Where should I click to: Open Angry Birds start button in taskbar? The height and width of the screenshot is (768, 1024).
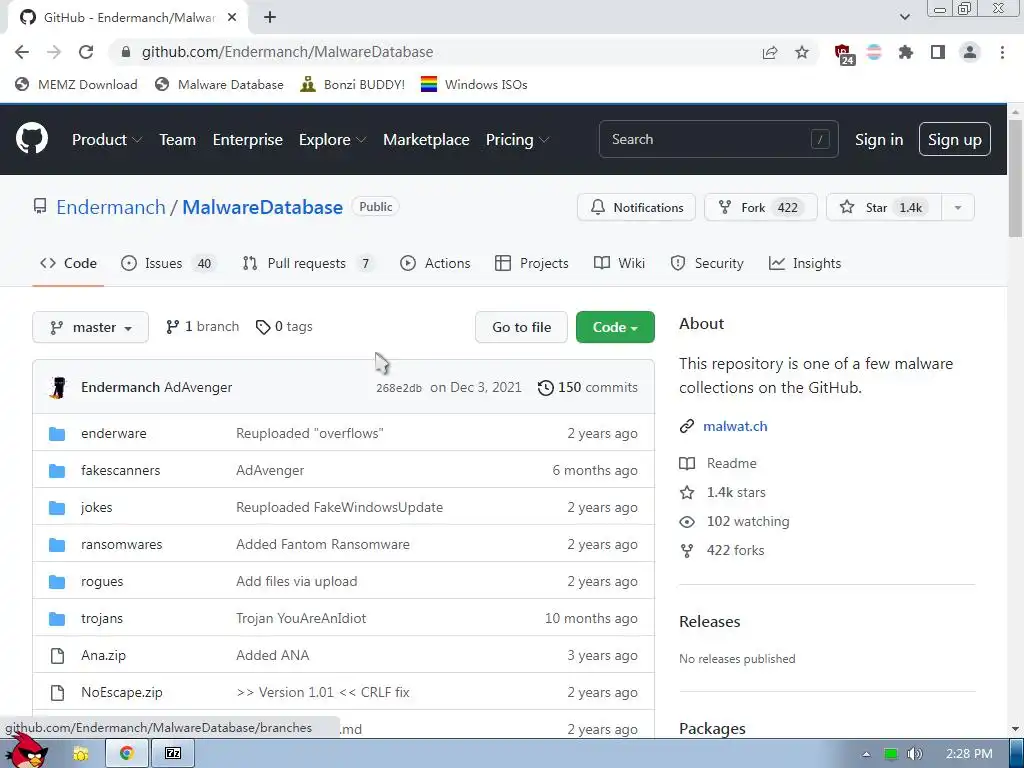[26, 751]
